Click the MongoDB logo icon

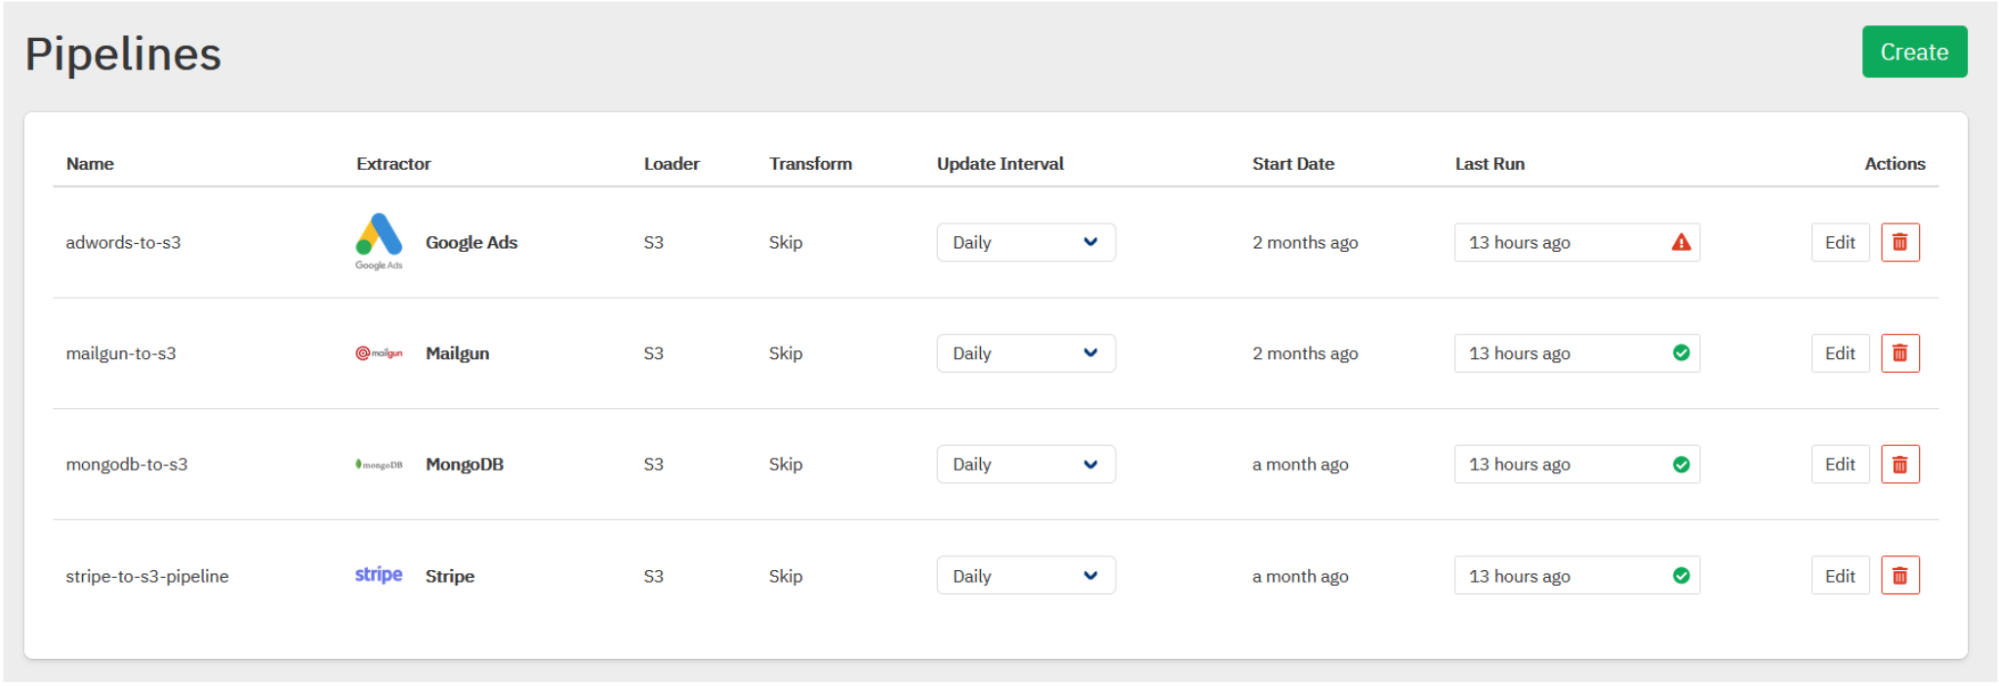pyautogui.click(x=379, y=464)
